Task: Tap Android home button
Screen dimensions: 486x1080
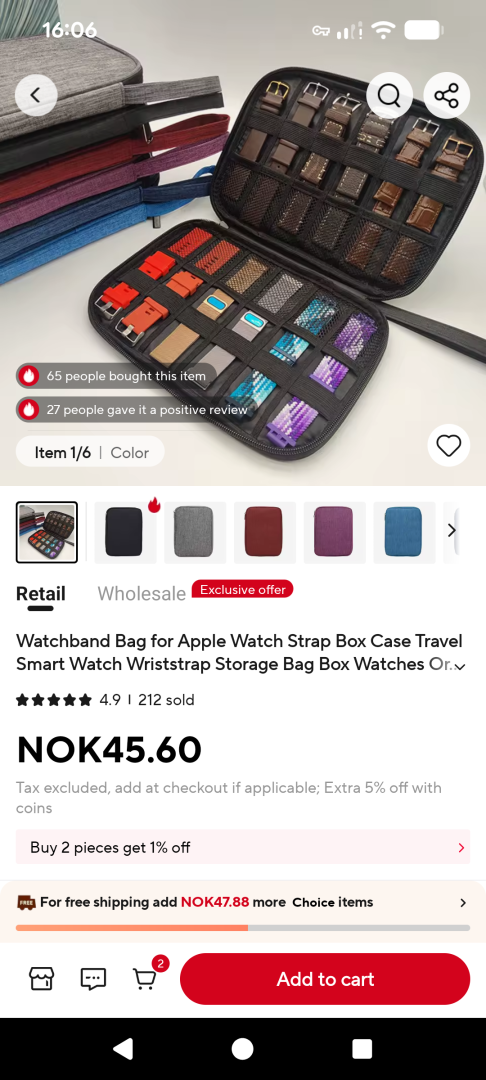Action: tap(242, 1048)
